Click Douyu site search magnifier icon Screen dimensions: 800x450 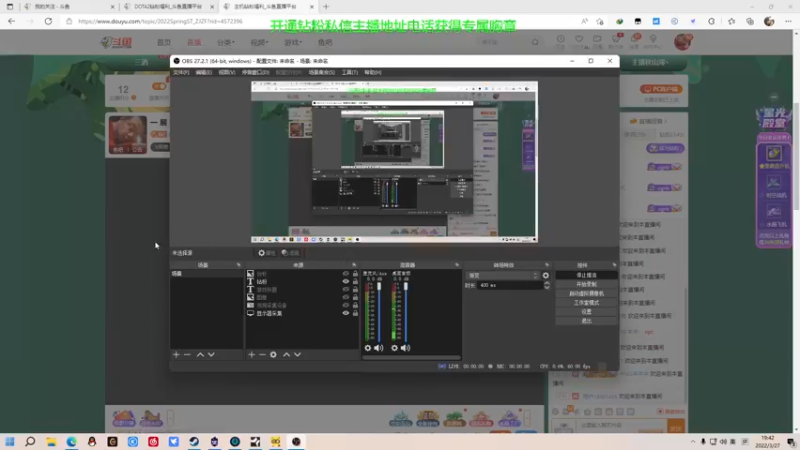point(535,42)
